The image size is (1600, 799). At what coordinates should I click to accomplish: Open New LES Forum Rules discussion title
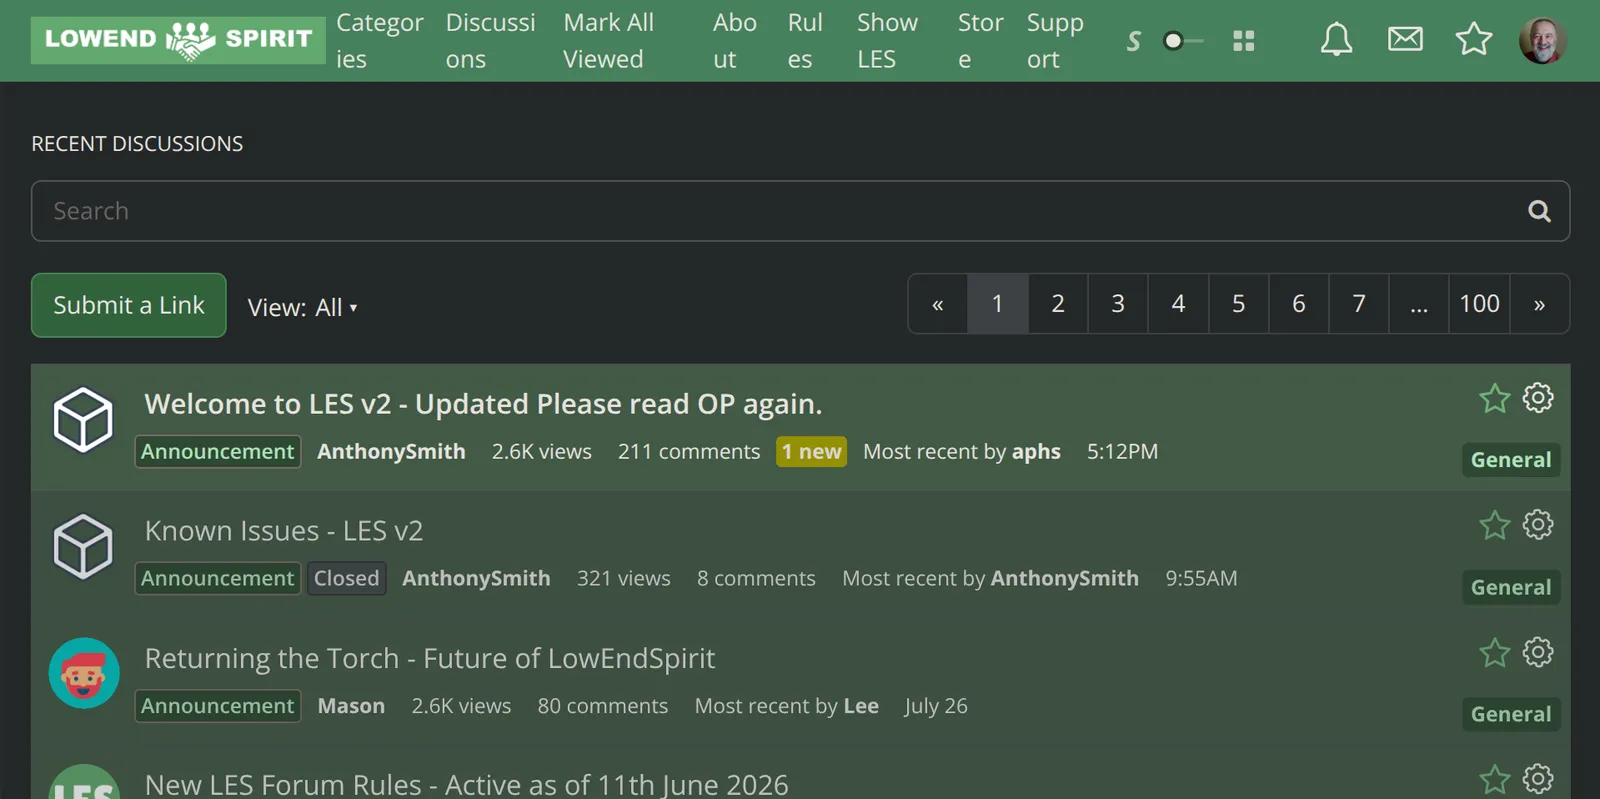tap(467, 785)
